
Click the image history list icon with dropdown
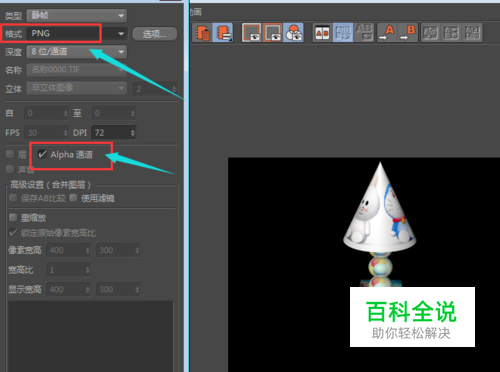pyautogui.click(x=223, y=33)
